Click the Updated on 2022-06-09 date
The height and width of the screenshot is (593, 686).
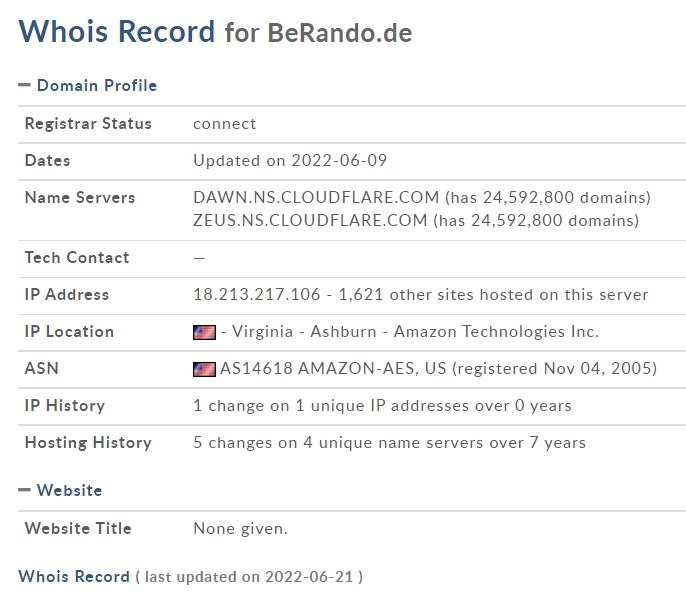coord(290,161)
